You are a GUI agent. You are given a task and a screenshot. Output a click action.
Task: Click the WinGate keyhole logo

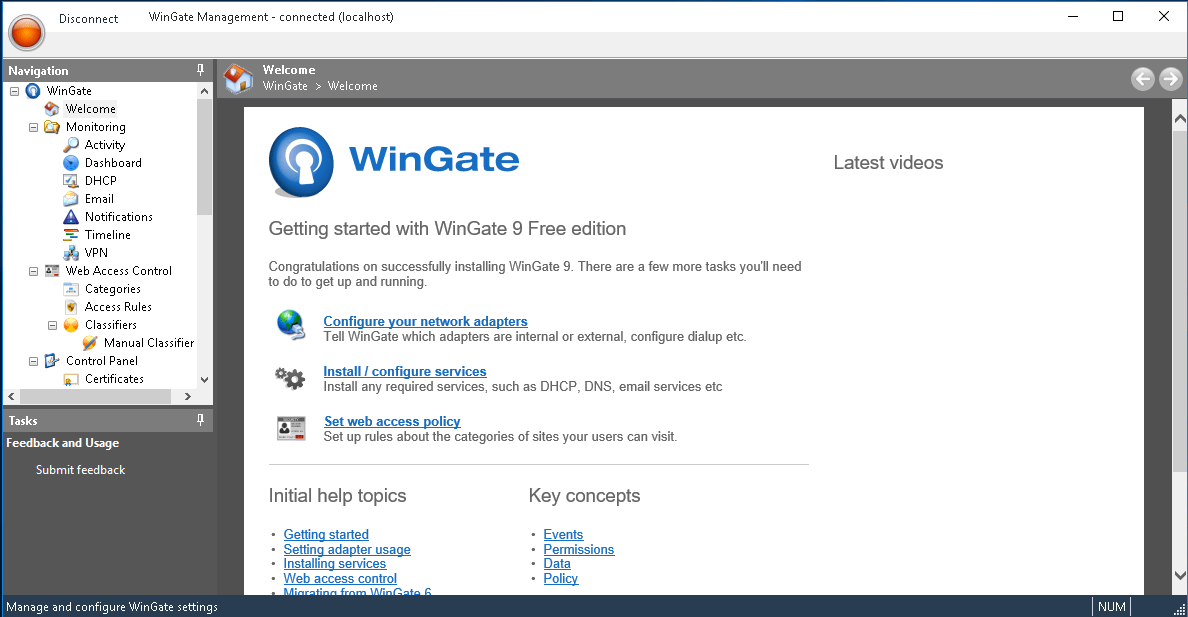point(301,162)
